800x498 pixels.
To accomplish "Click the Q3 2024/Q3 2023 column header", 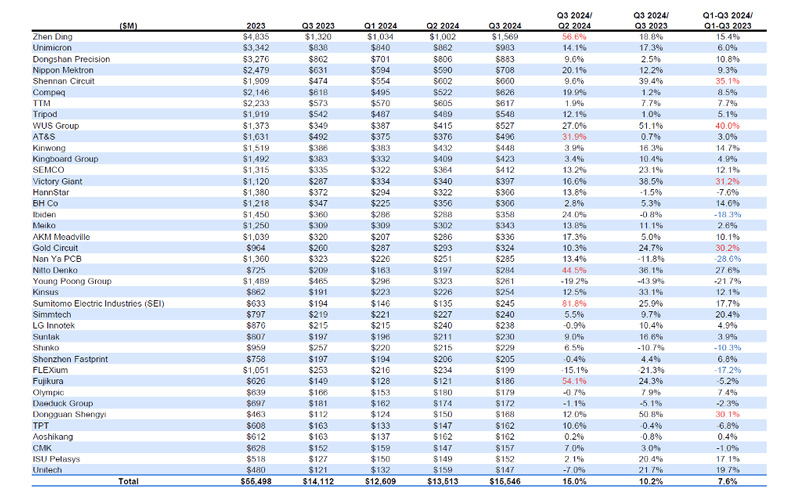I will pos(651,21).
